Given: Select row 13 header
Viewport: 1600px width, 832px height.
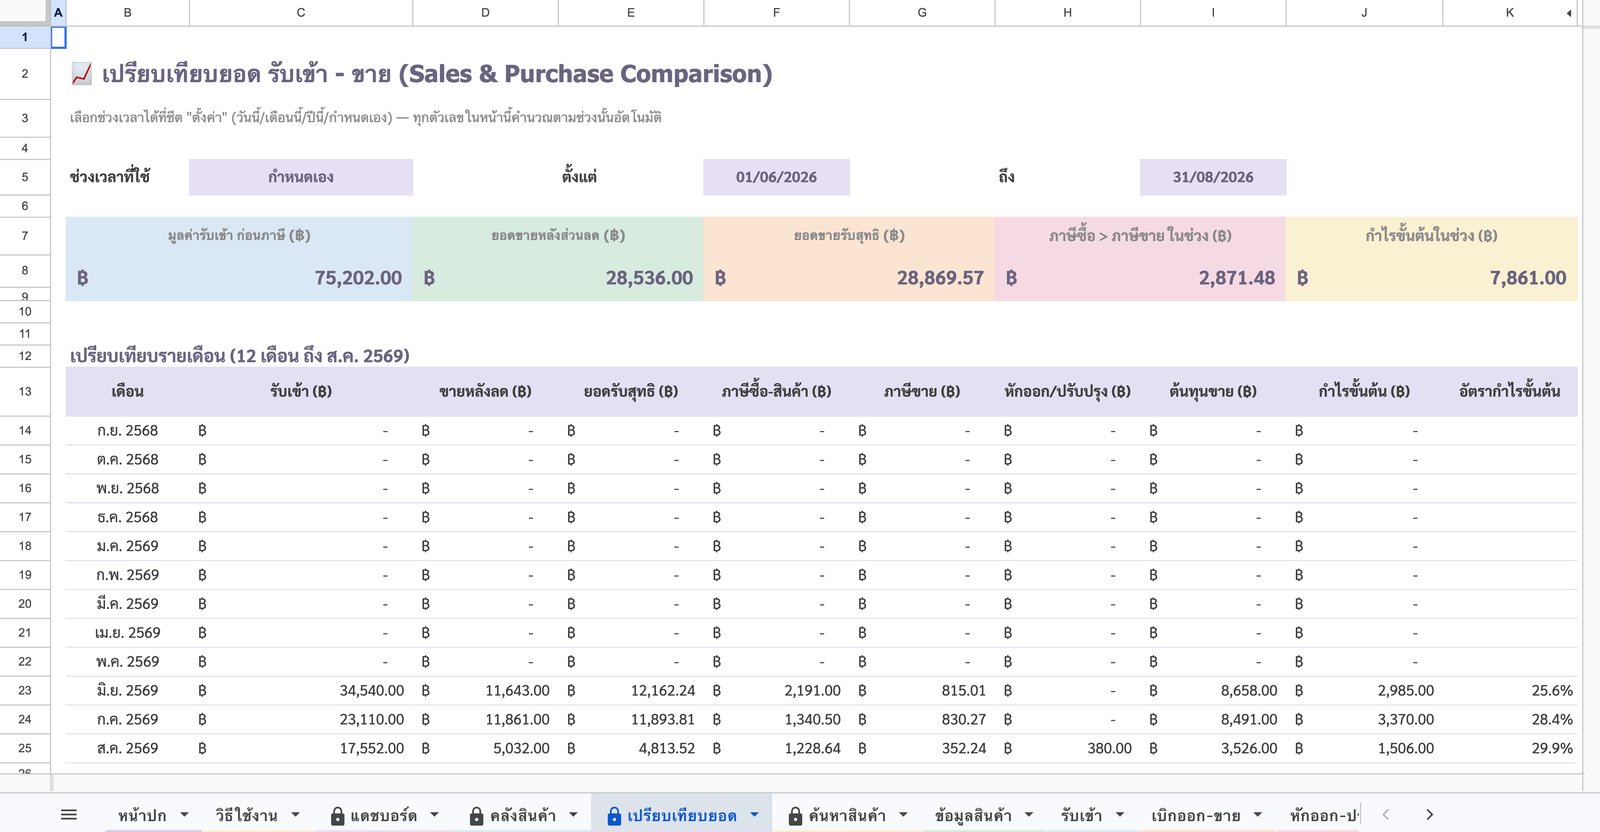Looking at the screenshot, I should (x=25, y=391).
